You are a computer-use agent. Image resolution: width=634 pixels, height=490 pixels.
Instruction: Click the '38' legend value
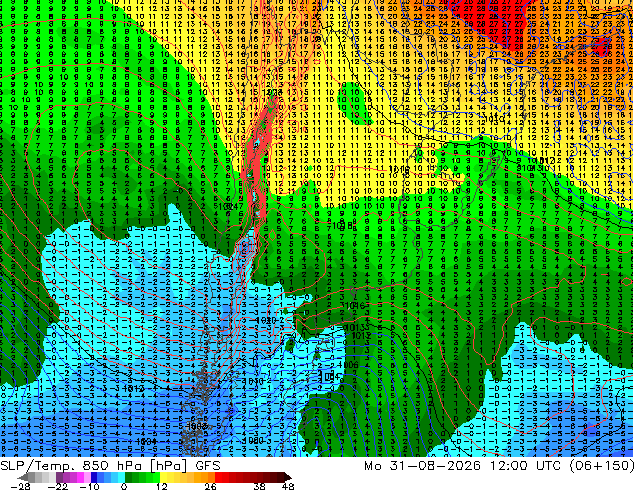259,486
